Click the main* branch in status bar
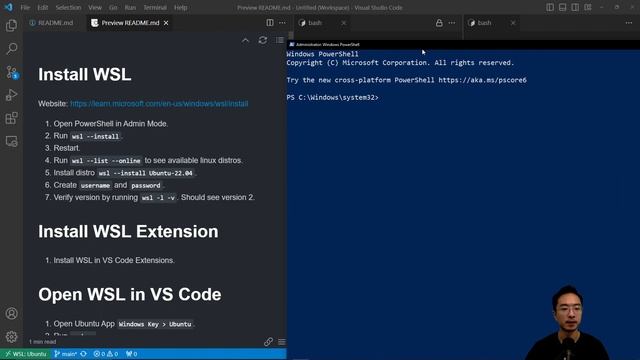This screenshot has width=640, height=360. click(65, 354)
